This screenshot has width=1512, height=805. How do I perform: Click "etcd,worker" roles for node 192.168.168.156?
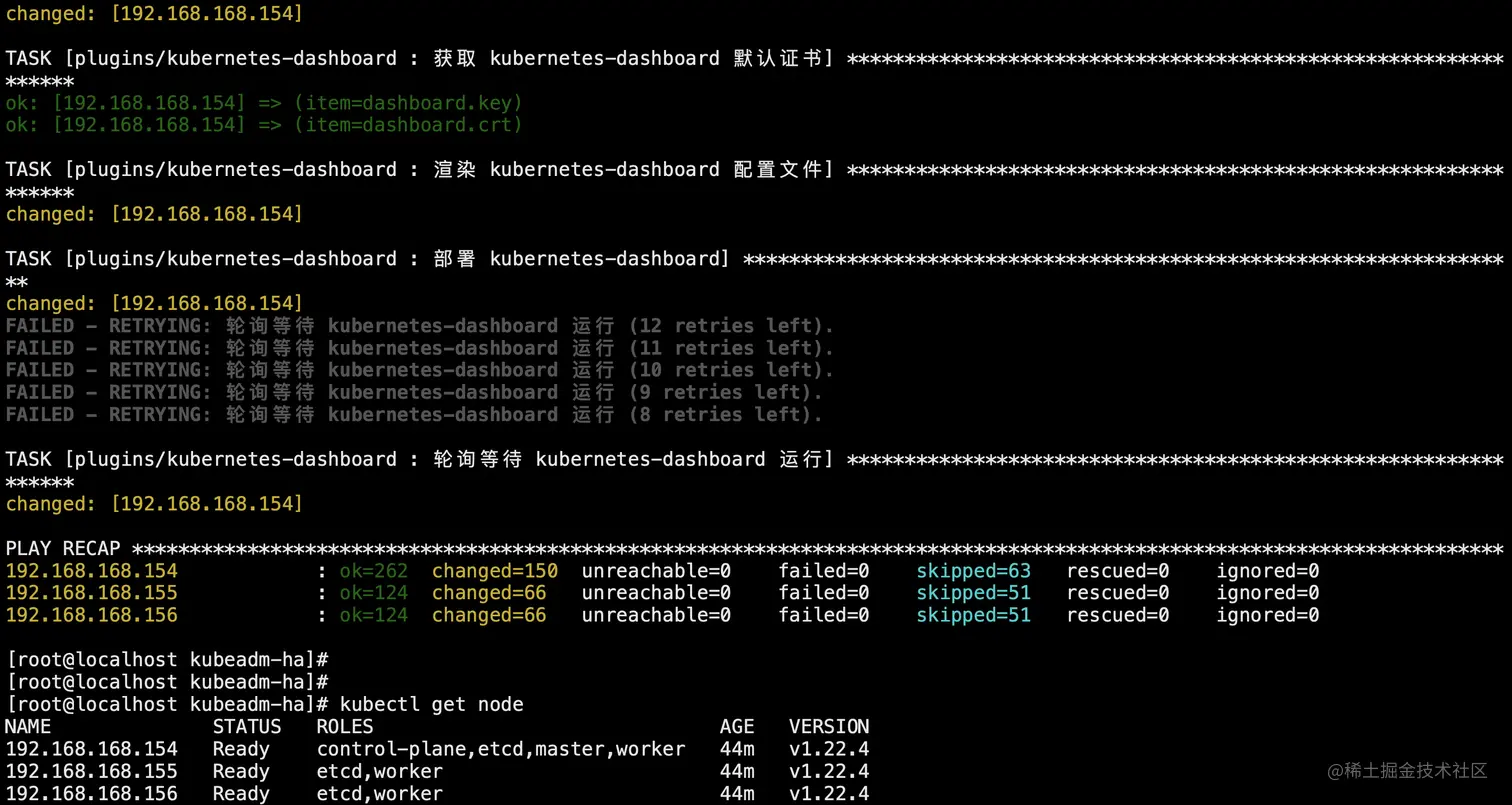coord(380,793)
